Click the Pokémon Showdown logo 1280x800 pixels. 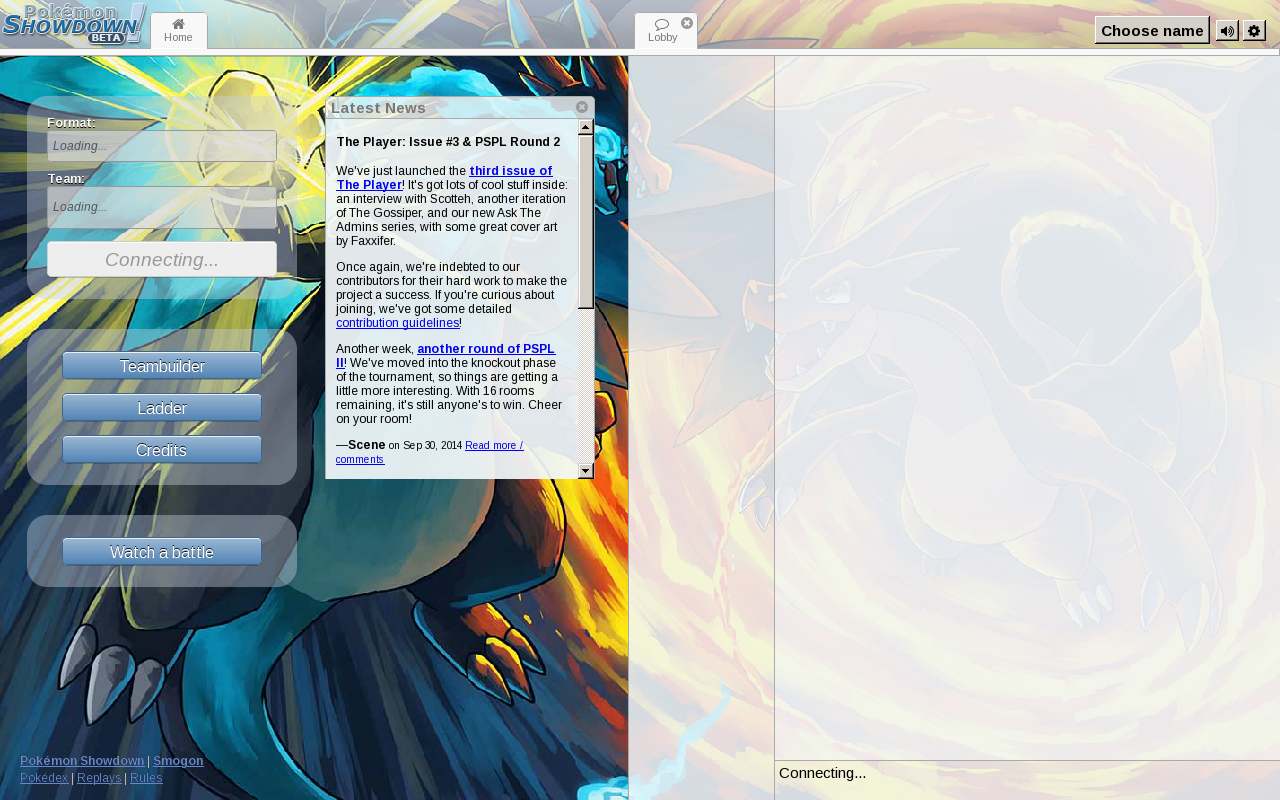click(x=74, y=25)
